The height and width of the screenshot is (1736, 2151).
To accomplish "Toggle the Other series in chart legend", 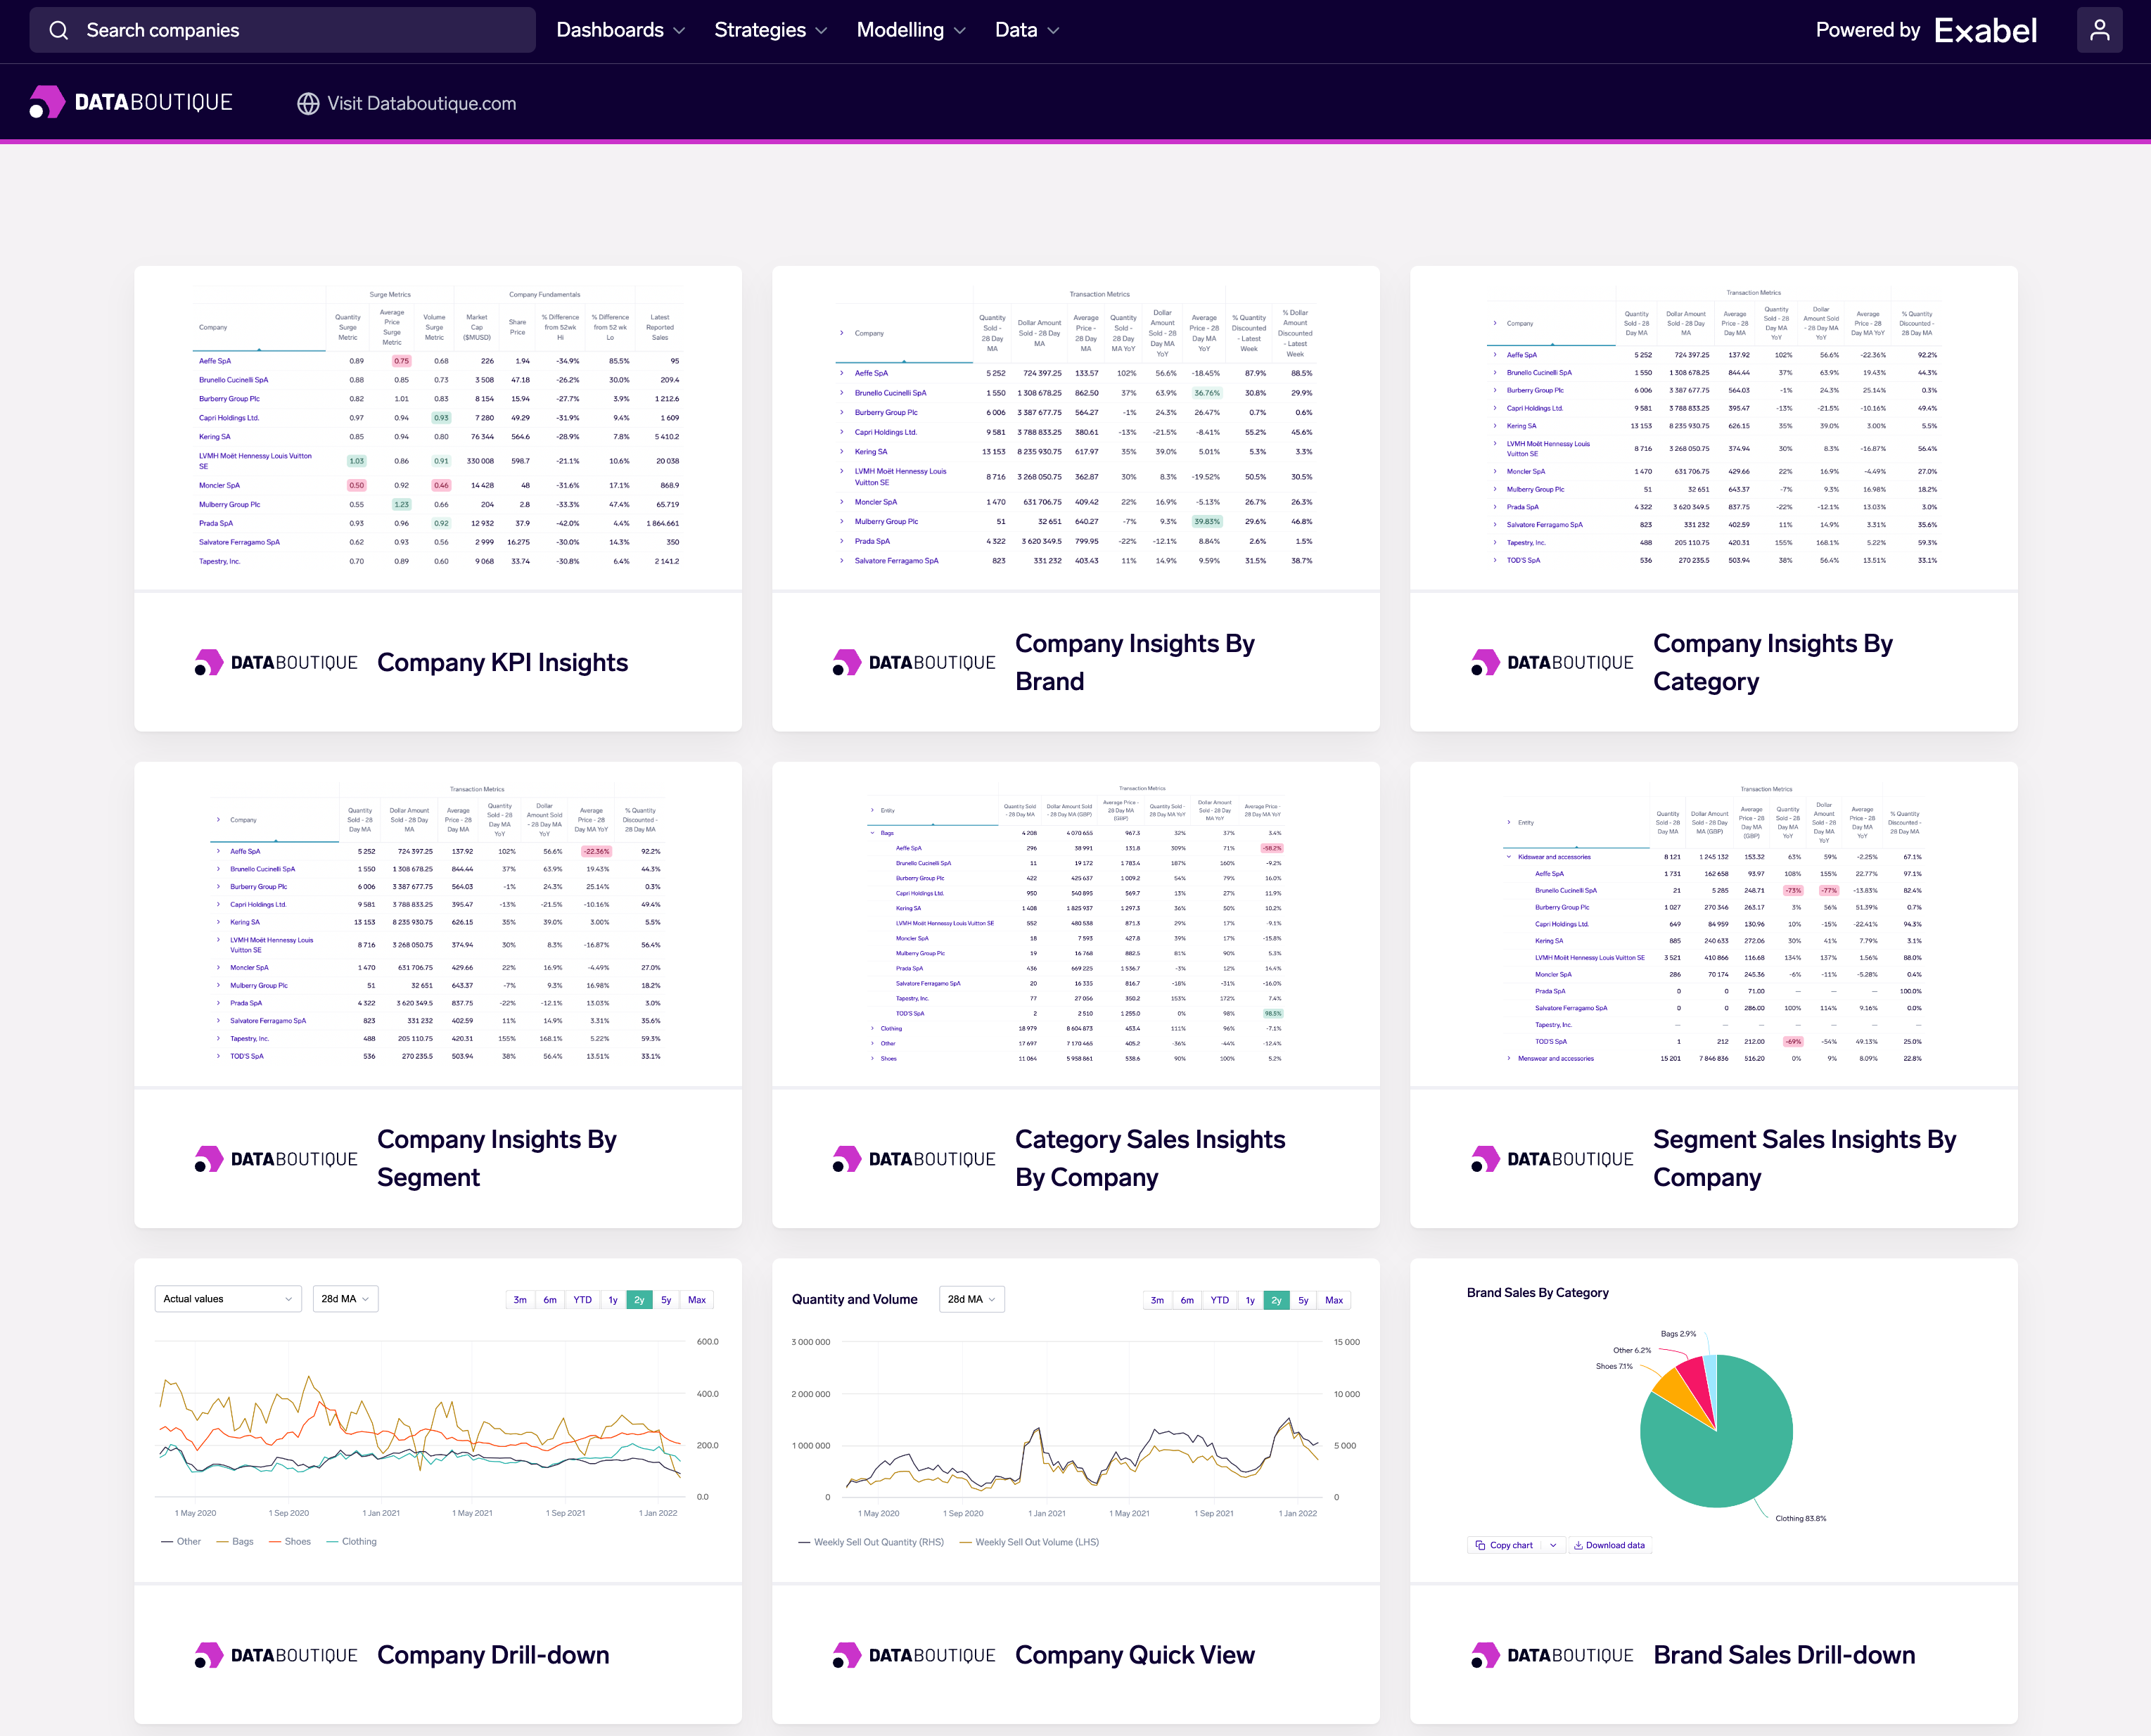I will [x=181, y=1541].
